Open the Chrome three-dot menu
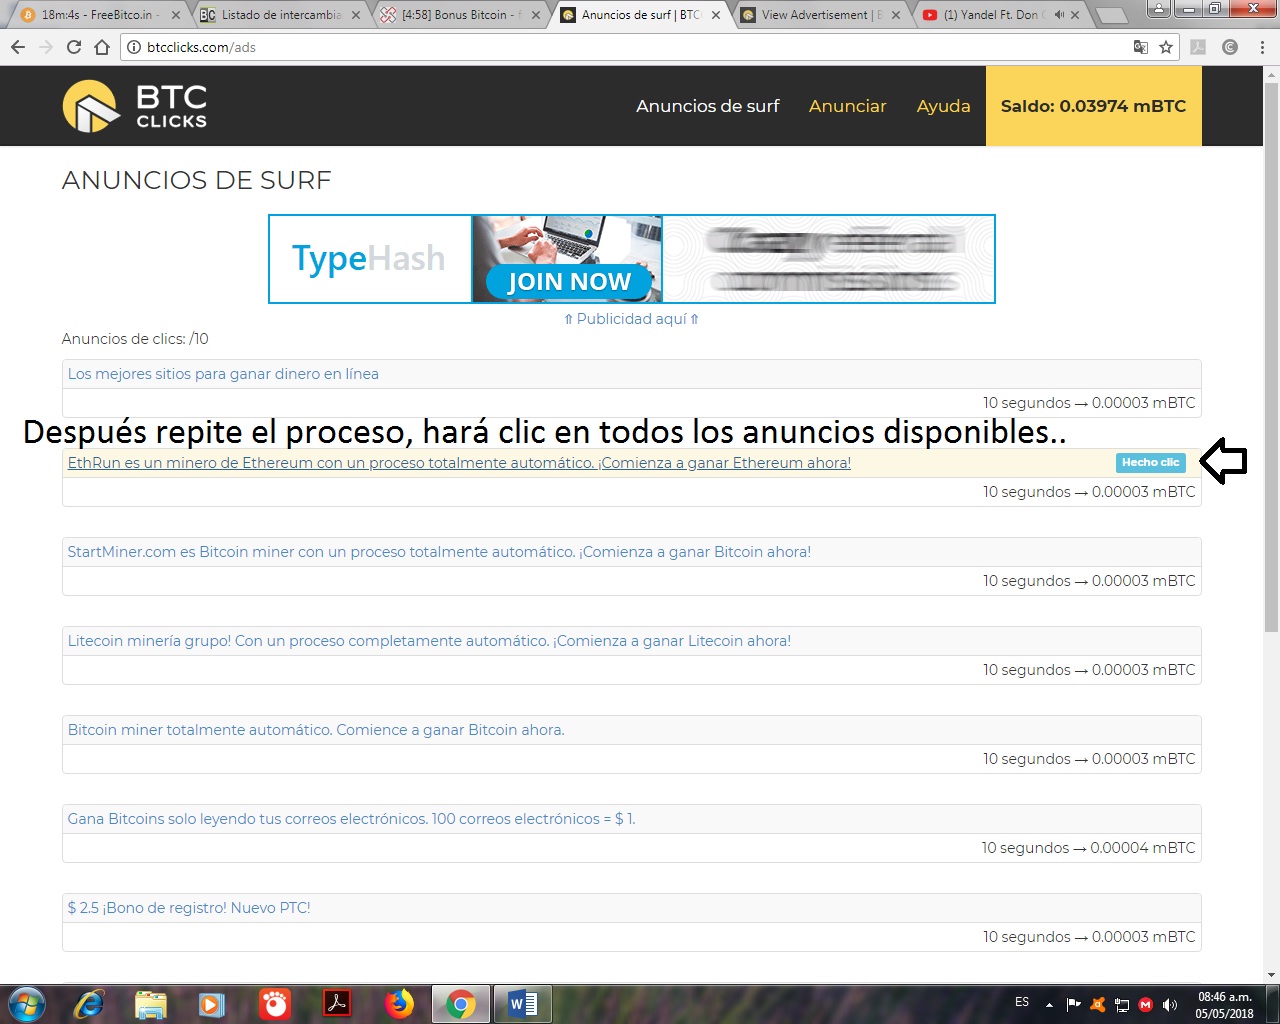 click(x=1262, y=47)
